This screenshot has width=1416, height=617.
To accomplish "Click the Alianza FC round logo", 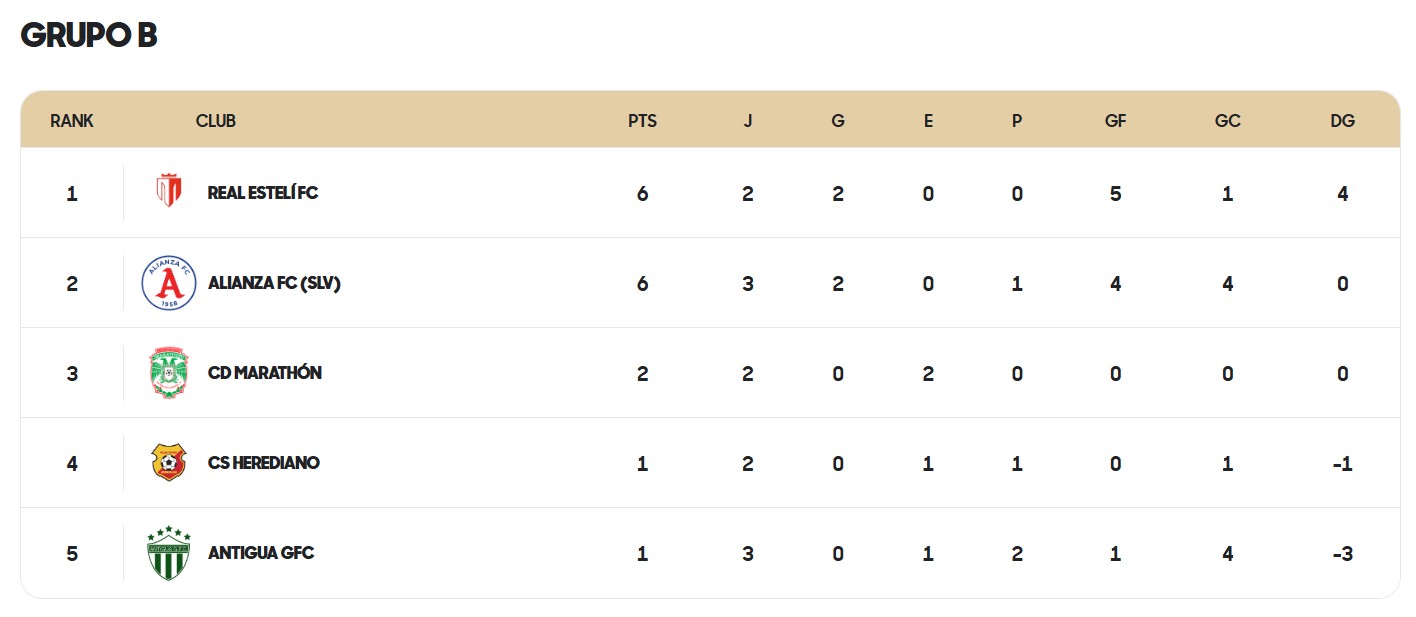I will [x=169, y=283].
